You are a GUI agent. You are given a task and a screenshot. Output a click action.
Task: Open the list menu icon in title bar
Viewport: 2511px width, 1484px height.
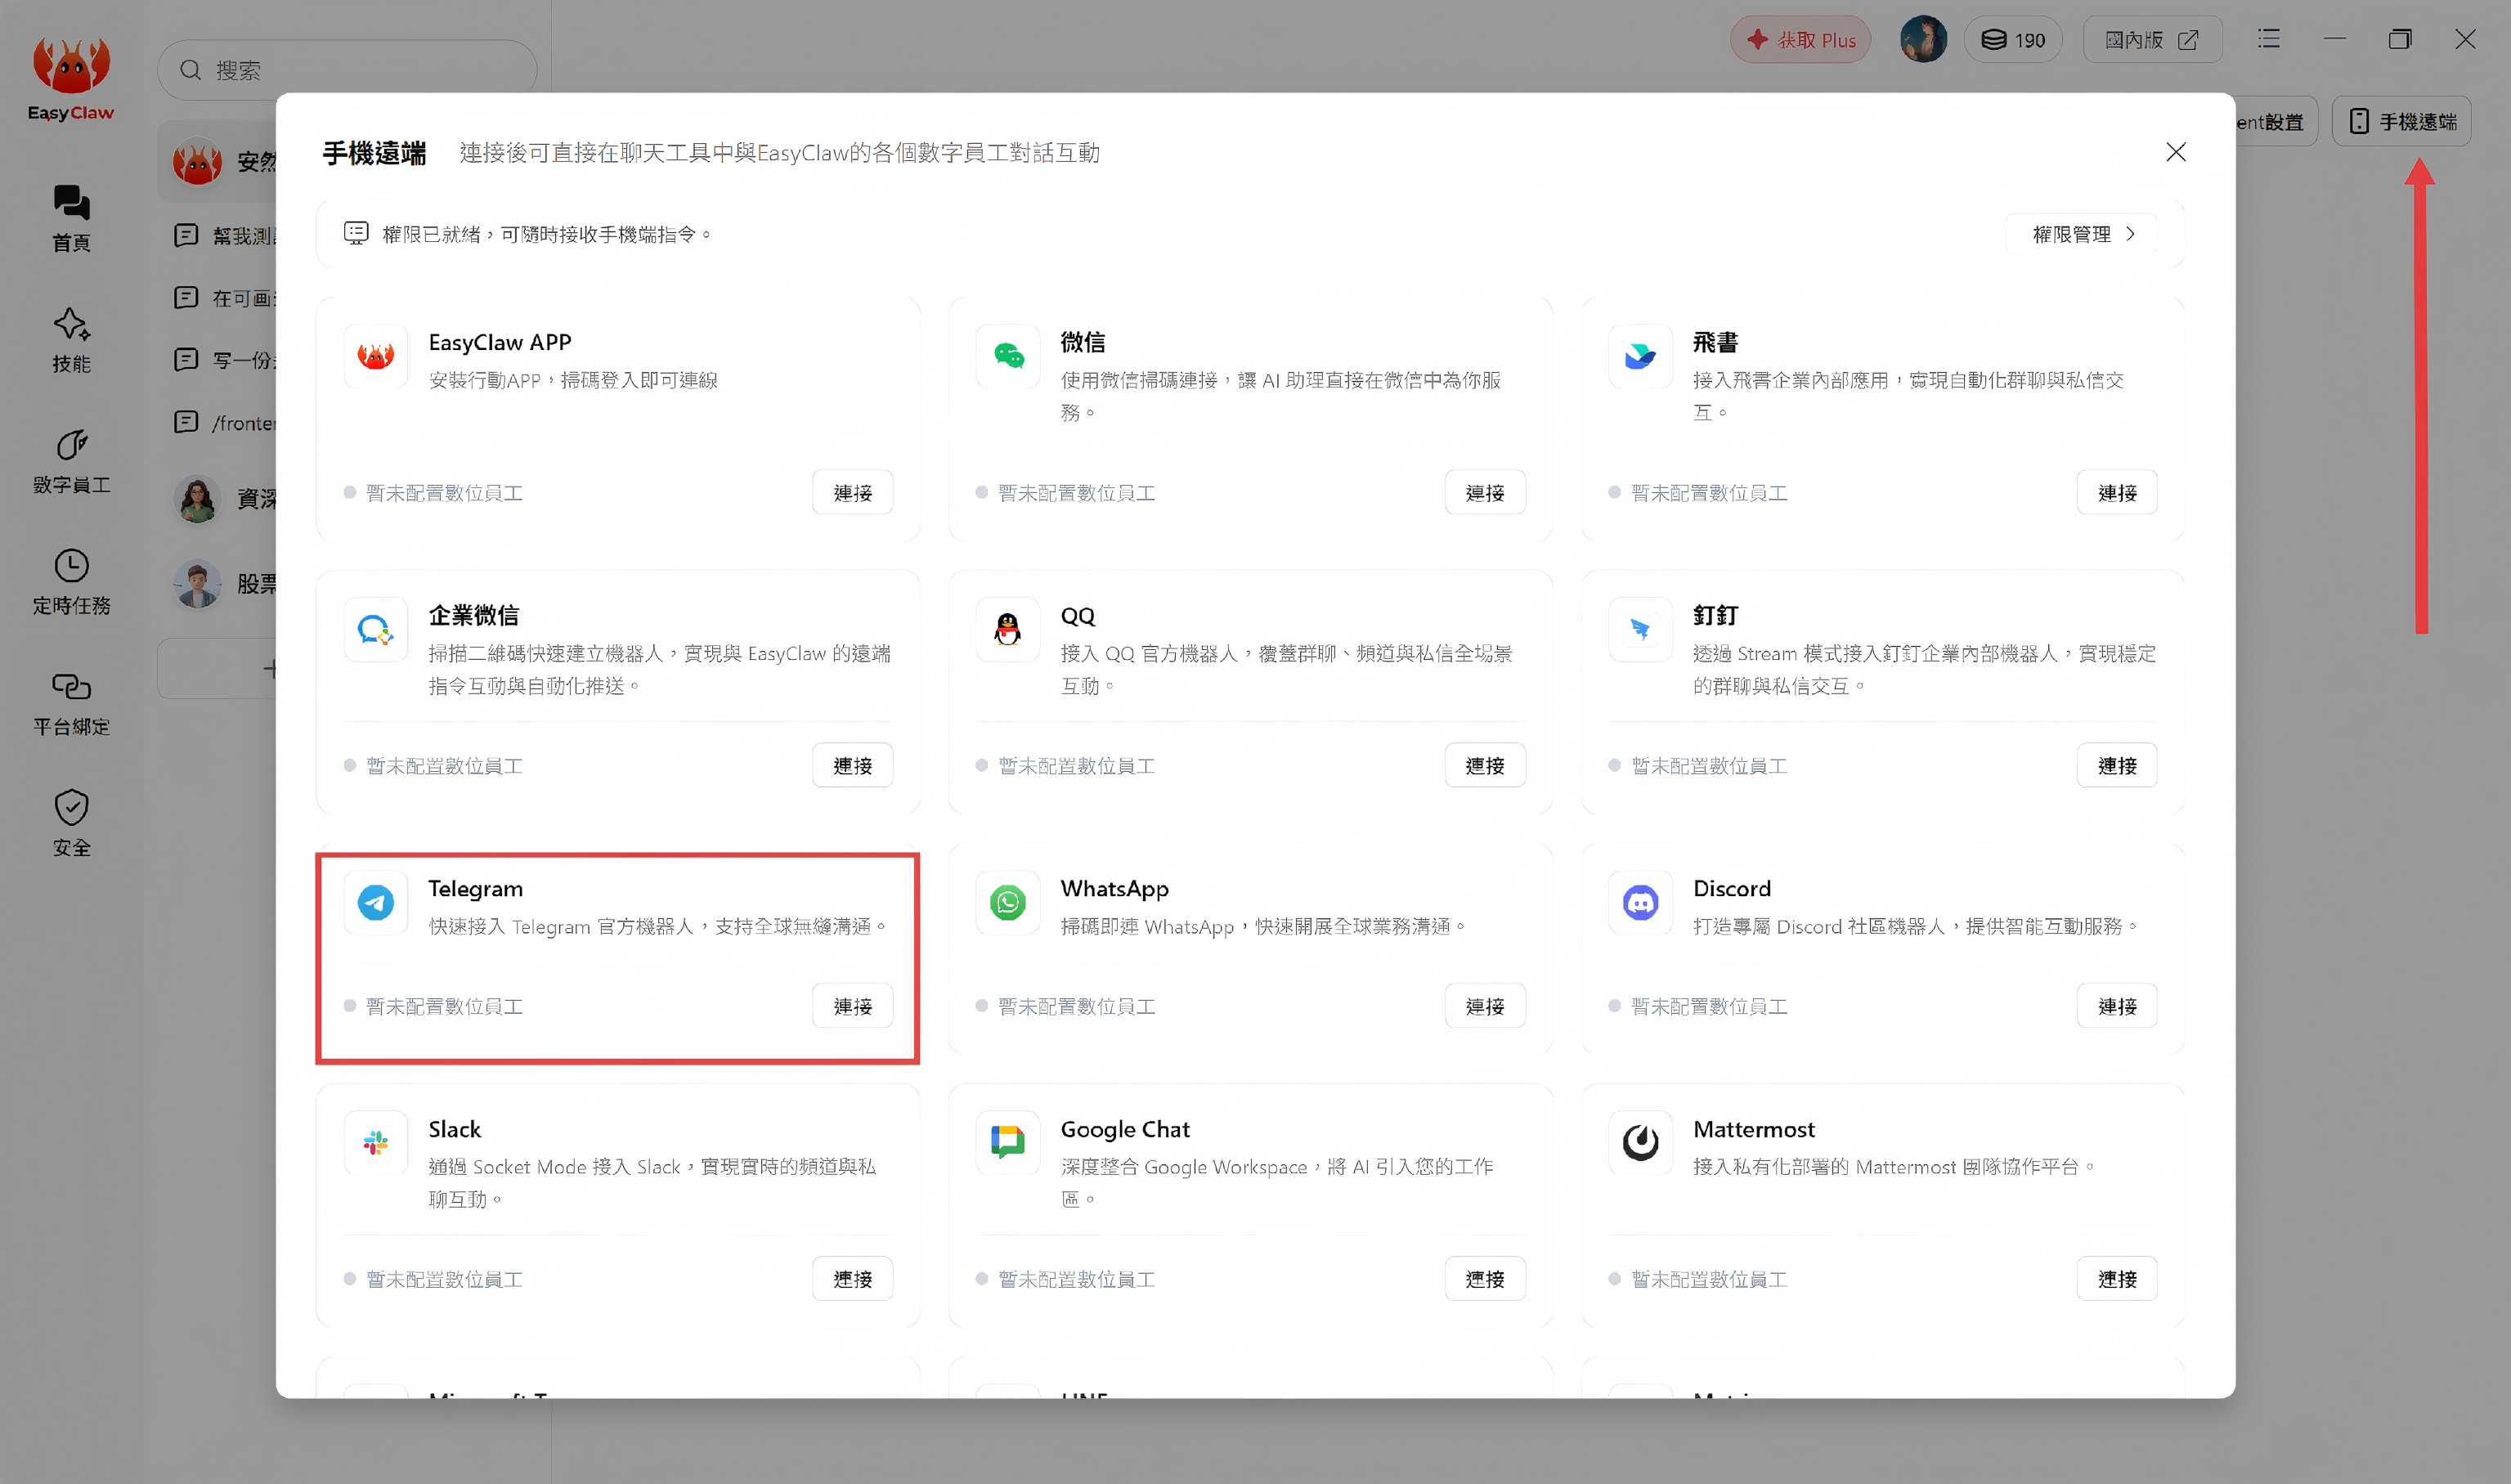click(x=2269, y=39)
